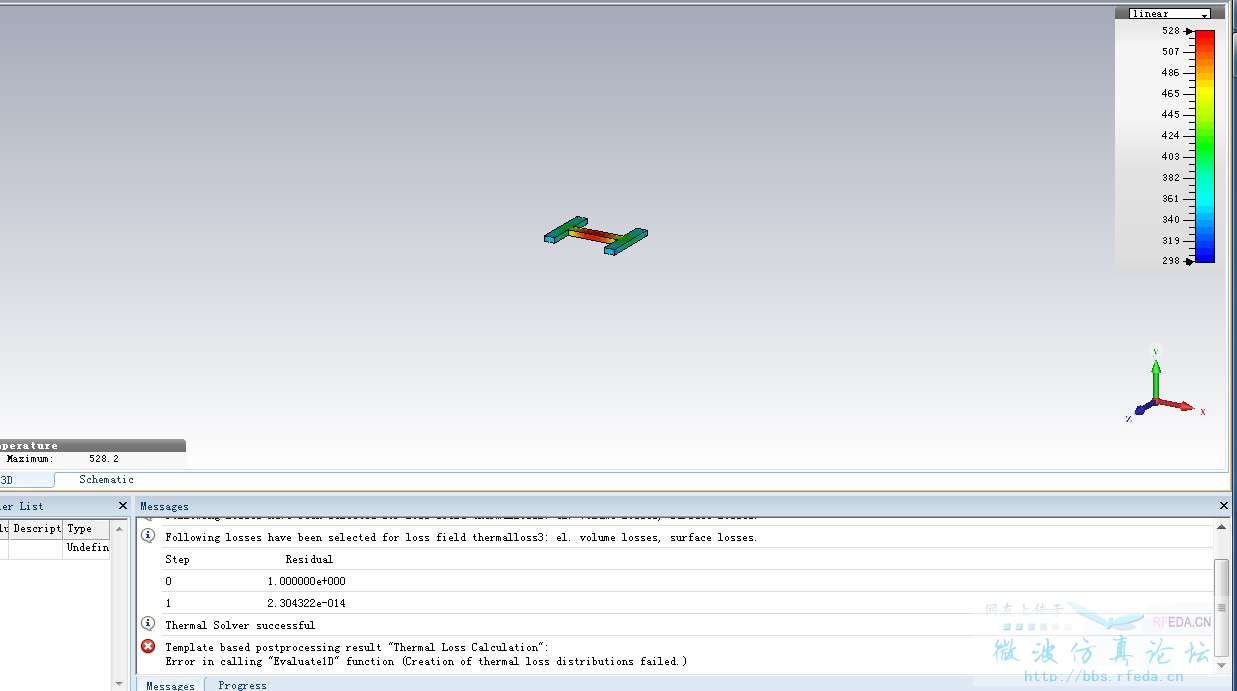1237x691 pixels.
Task: Close the Parameter List panel
Action: tap(123, 506)
